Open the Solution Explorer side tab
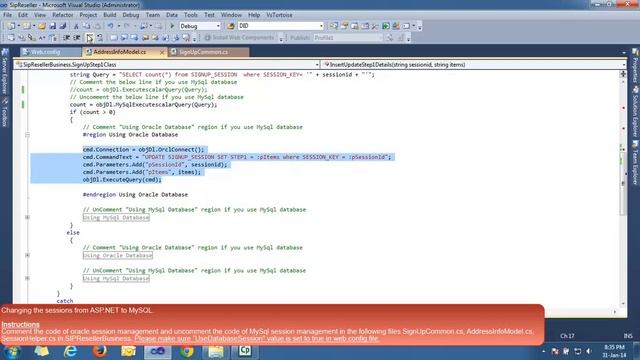 (635, 111)
